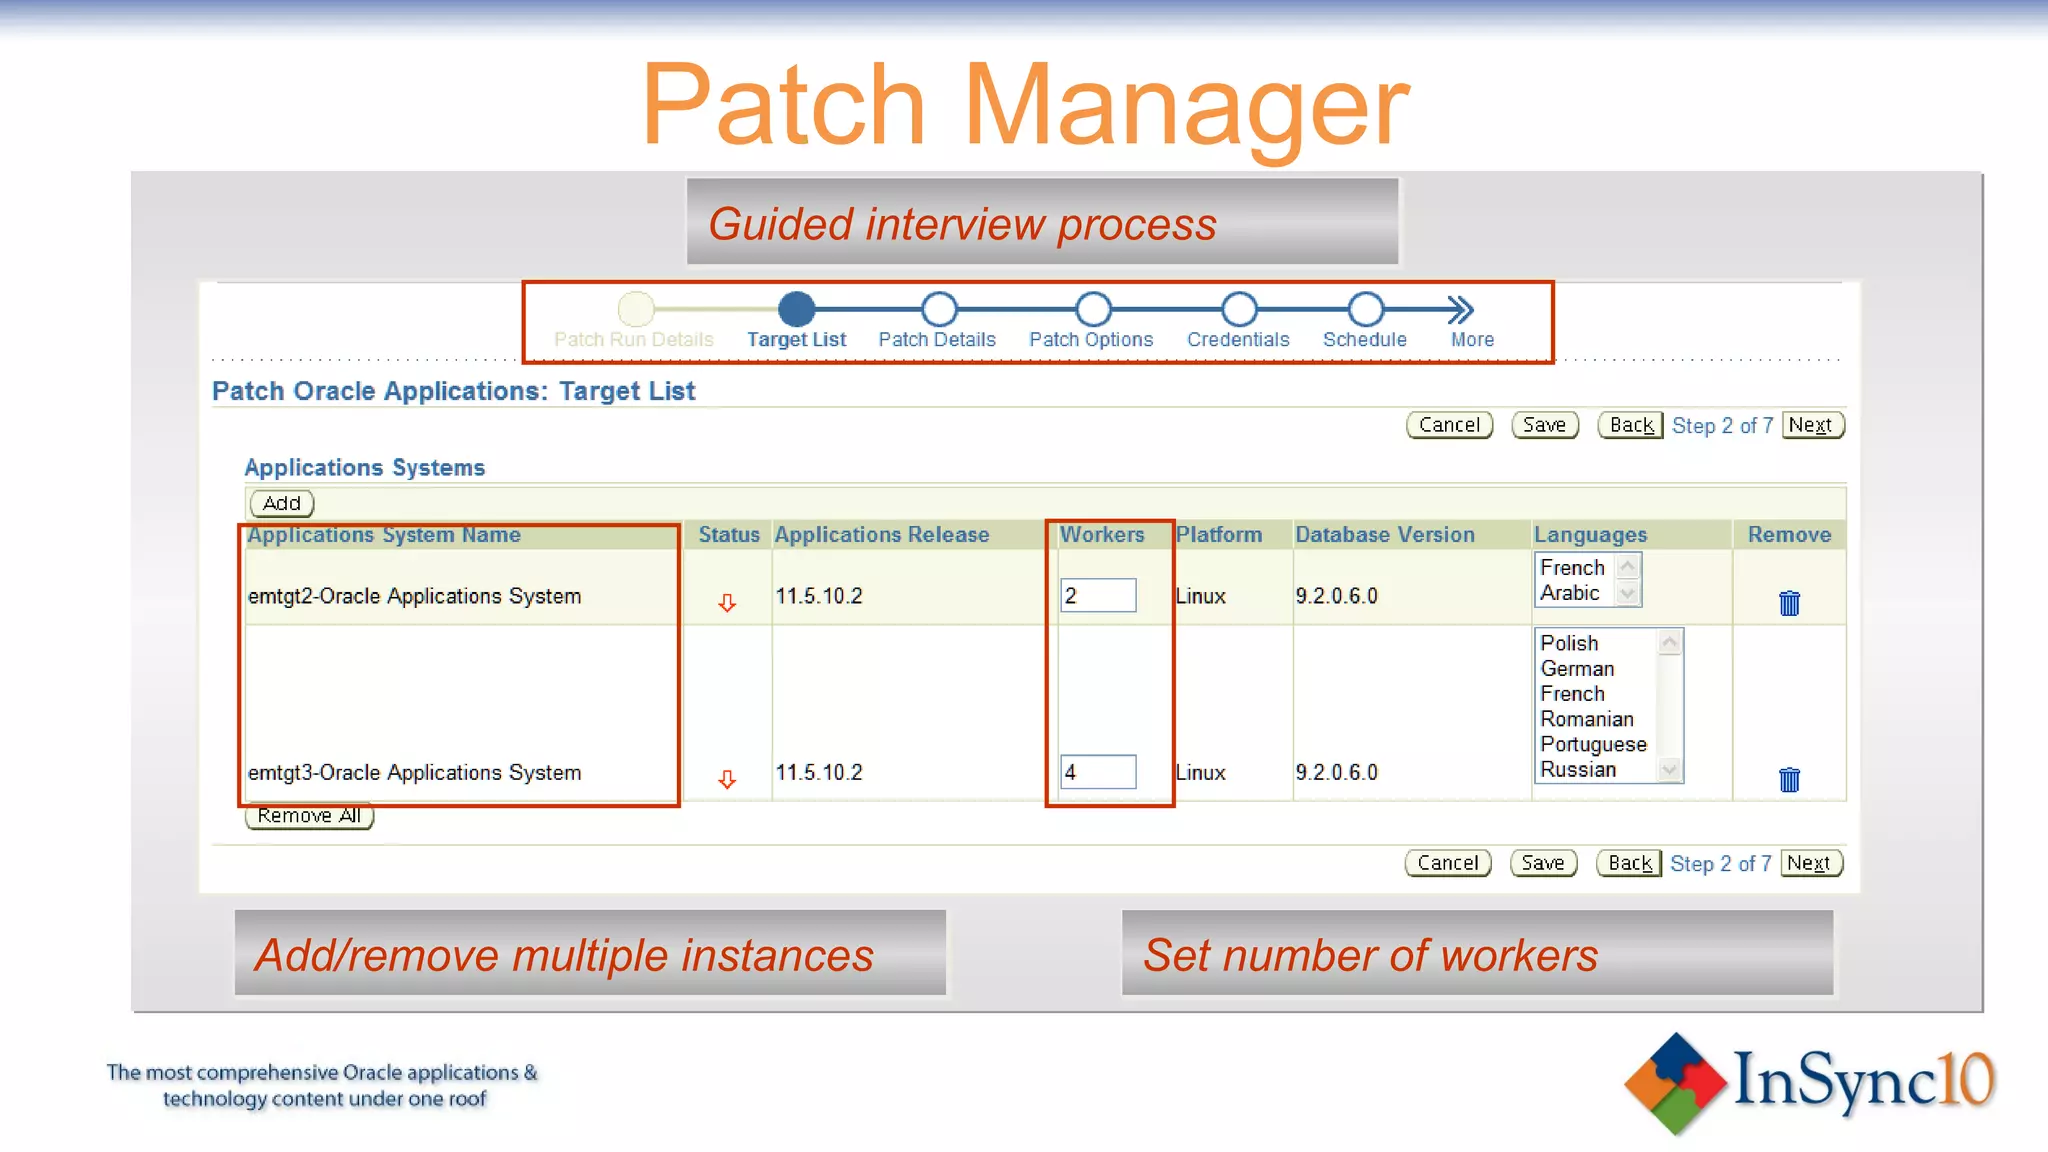Viewport: 2048px width, 1152px height.
Task: Click the Target List step label
Action: 796,340
